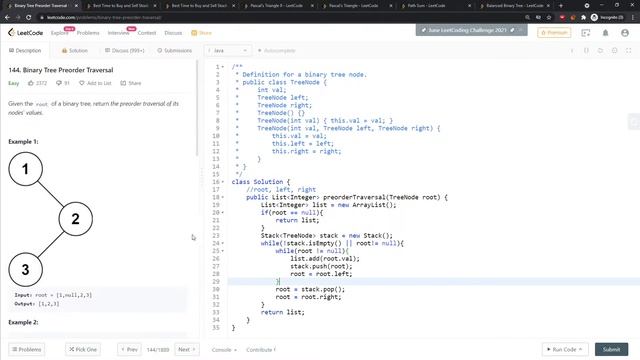Click the Easy difficulty label
640x360 pixels.
click(13, 83)
